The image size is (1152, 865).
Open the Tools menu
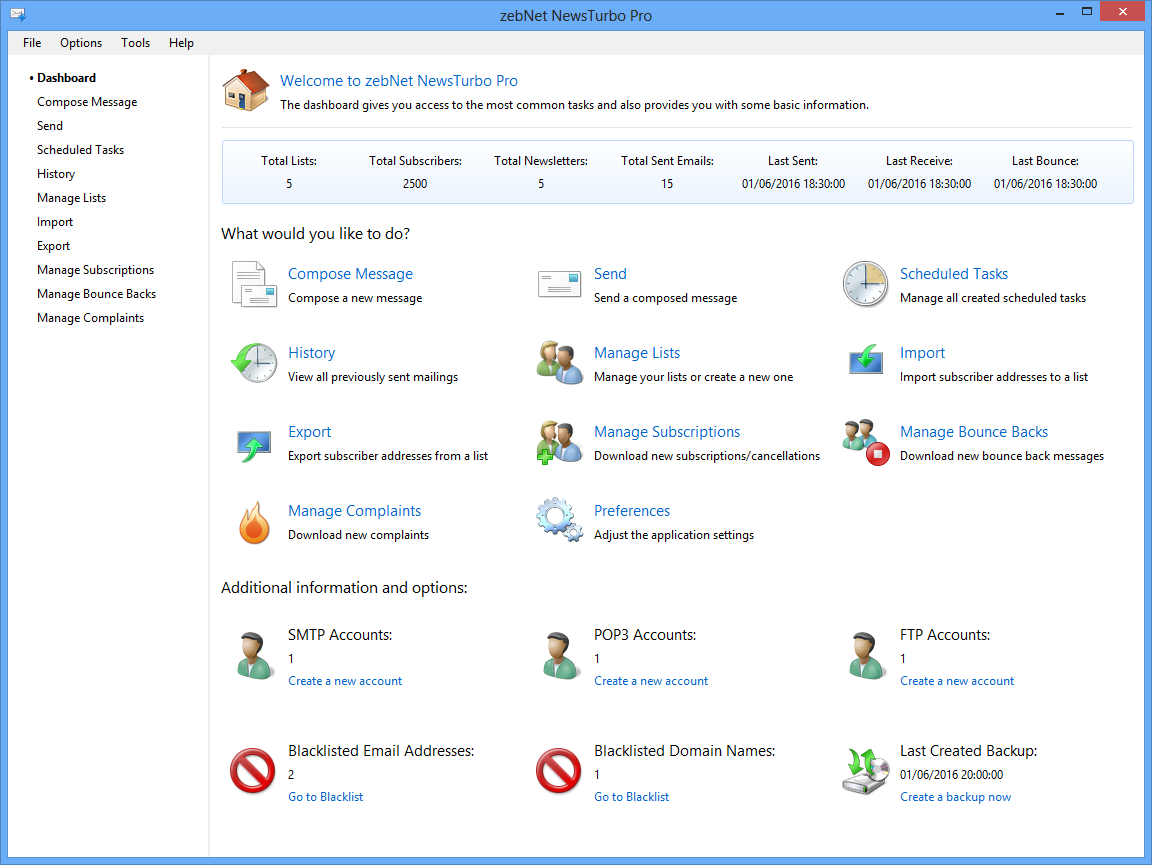135,43
